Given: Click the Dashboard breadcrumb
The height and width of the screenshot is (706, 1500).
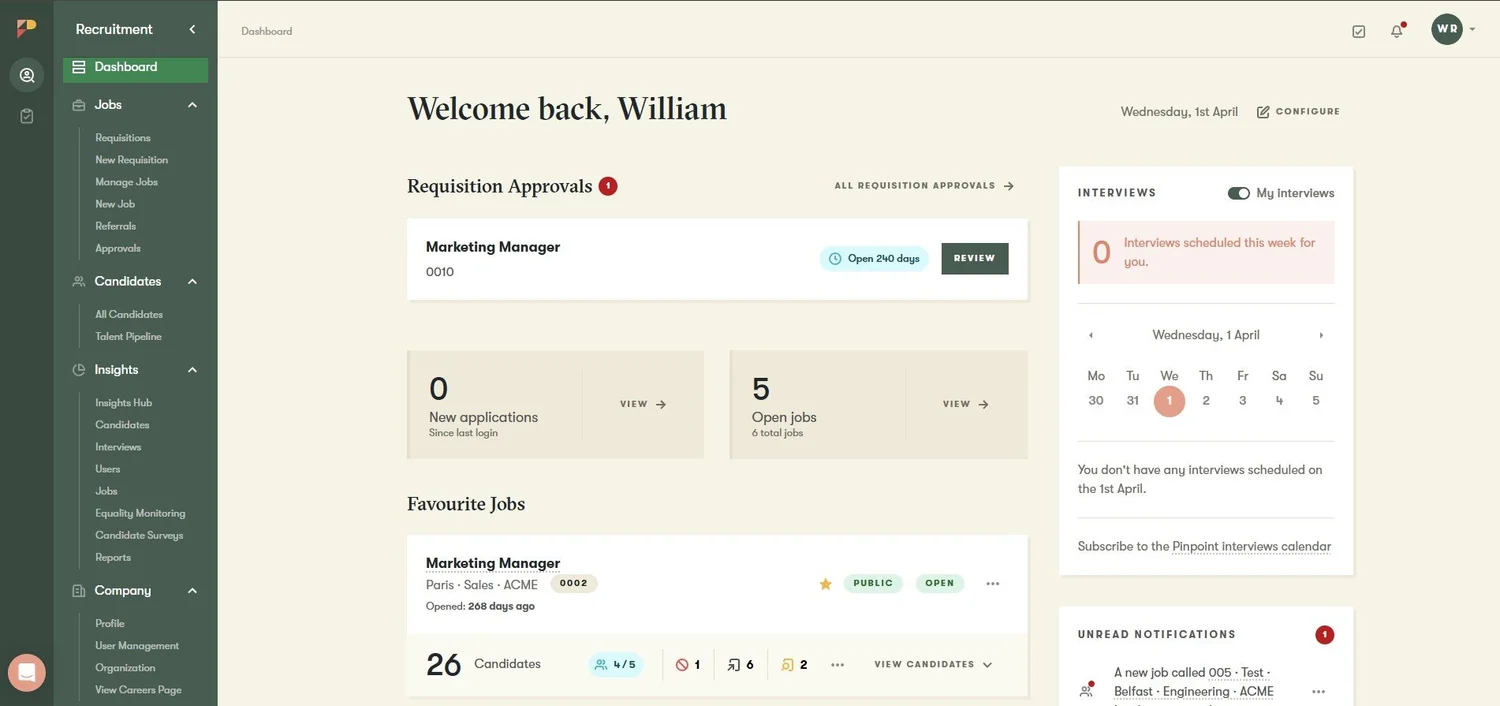Looking at the screenshot, I should 267,32.
